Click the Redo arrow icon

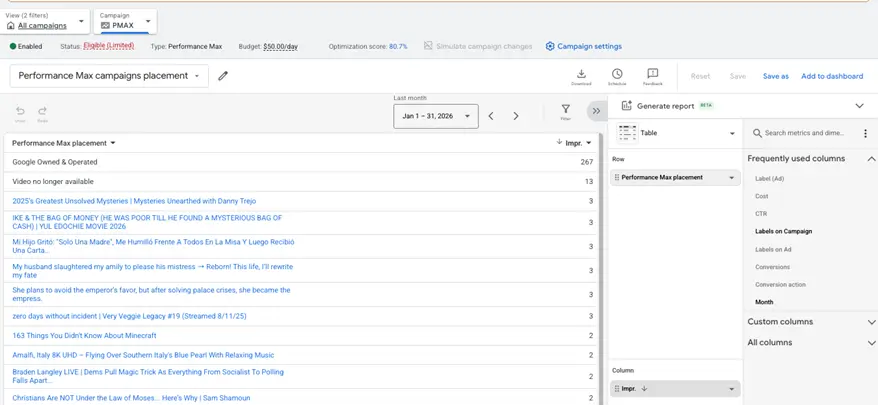[43, 111]
